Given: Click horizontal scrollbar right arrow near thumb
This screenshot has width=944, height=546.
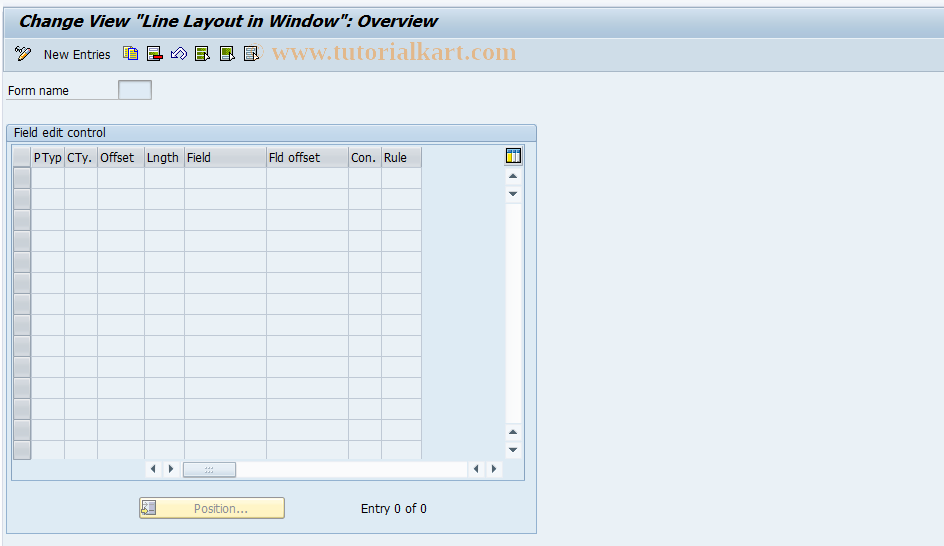Looking at the screenshot, I should coord(170,469).
